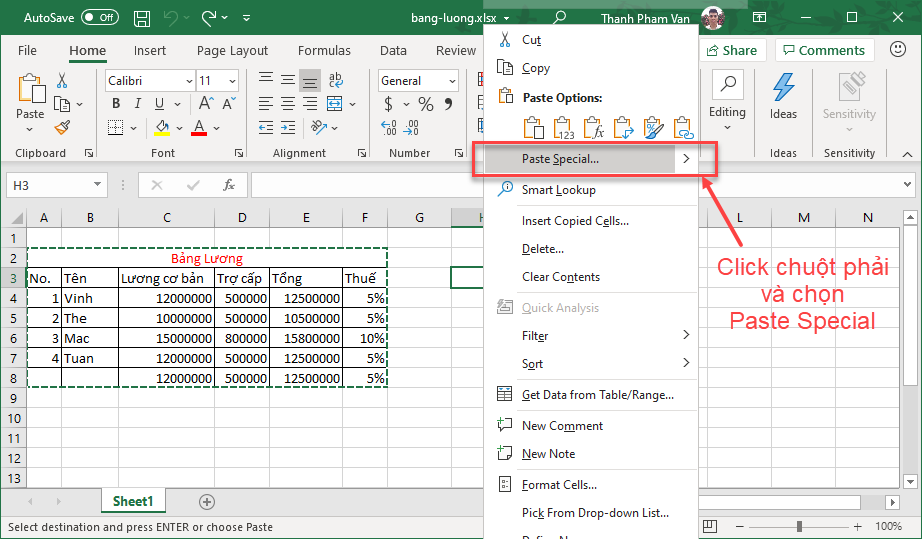This screenshot has width=922, height=539.
Task: Choose Clear Contents menu item
Action: coord(591,277)
